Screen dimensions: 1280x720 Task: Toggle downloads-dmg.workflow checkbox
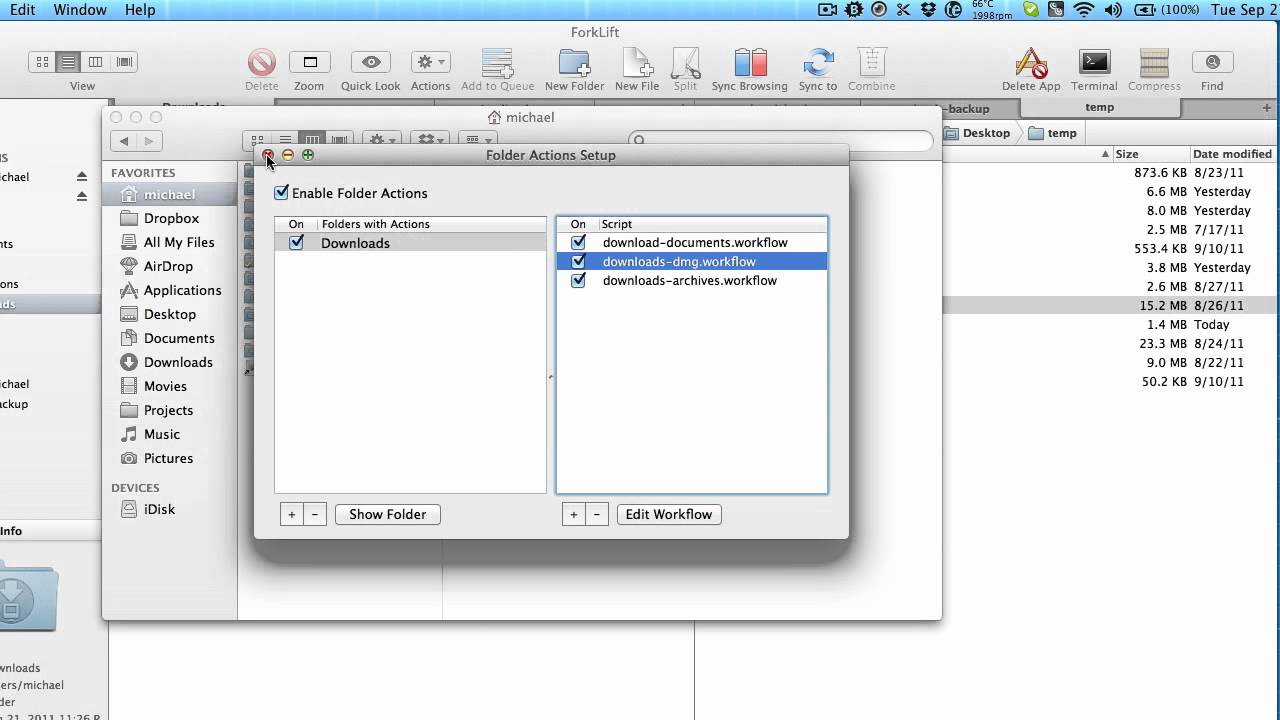point(578,261)
